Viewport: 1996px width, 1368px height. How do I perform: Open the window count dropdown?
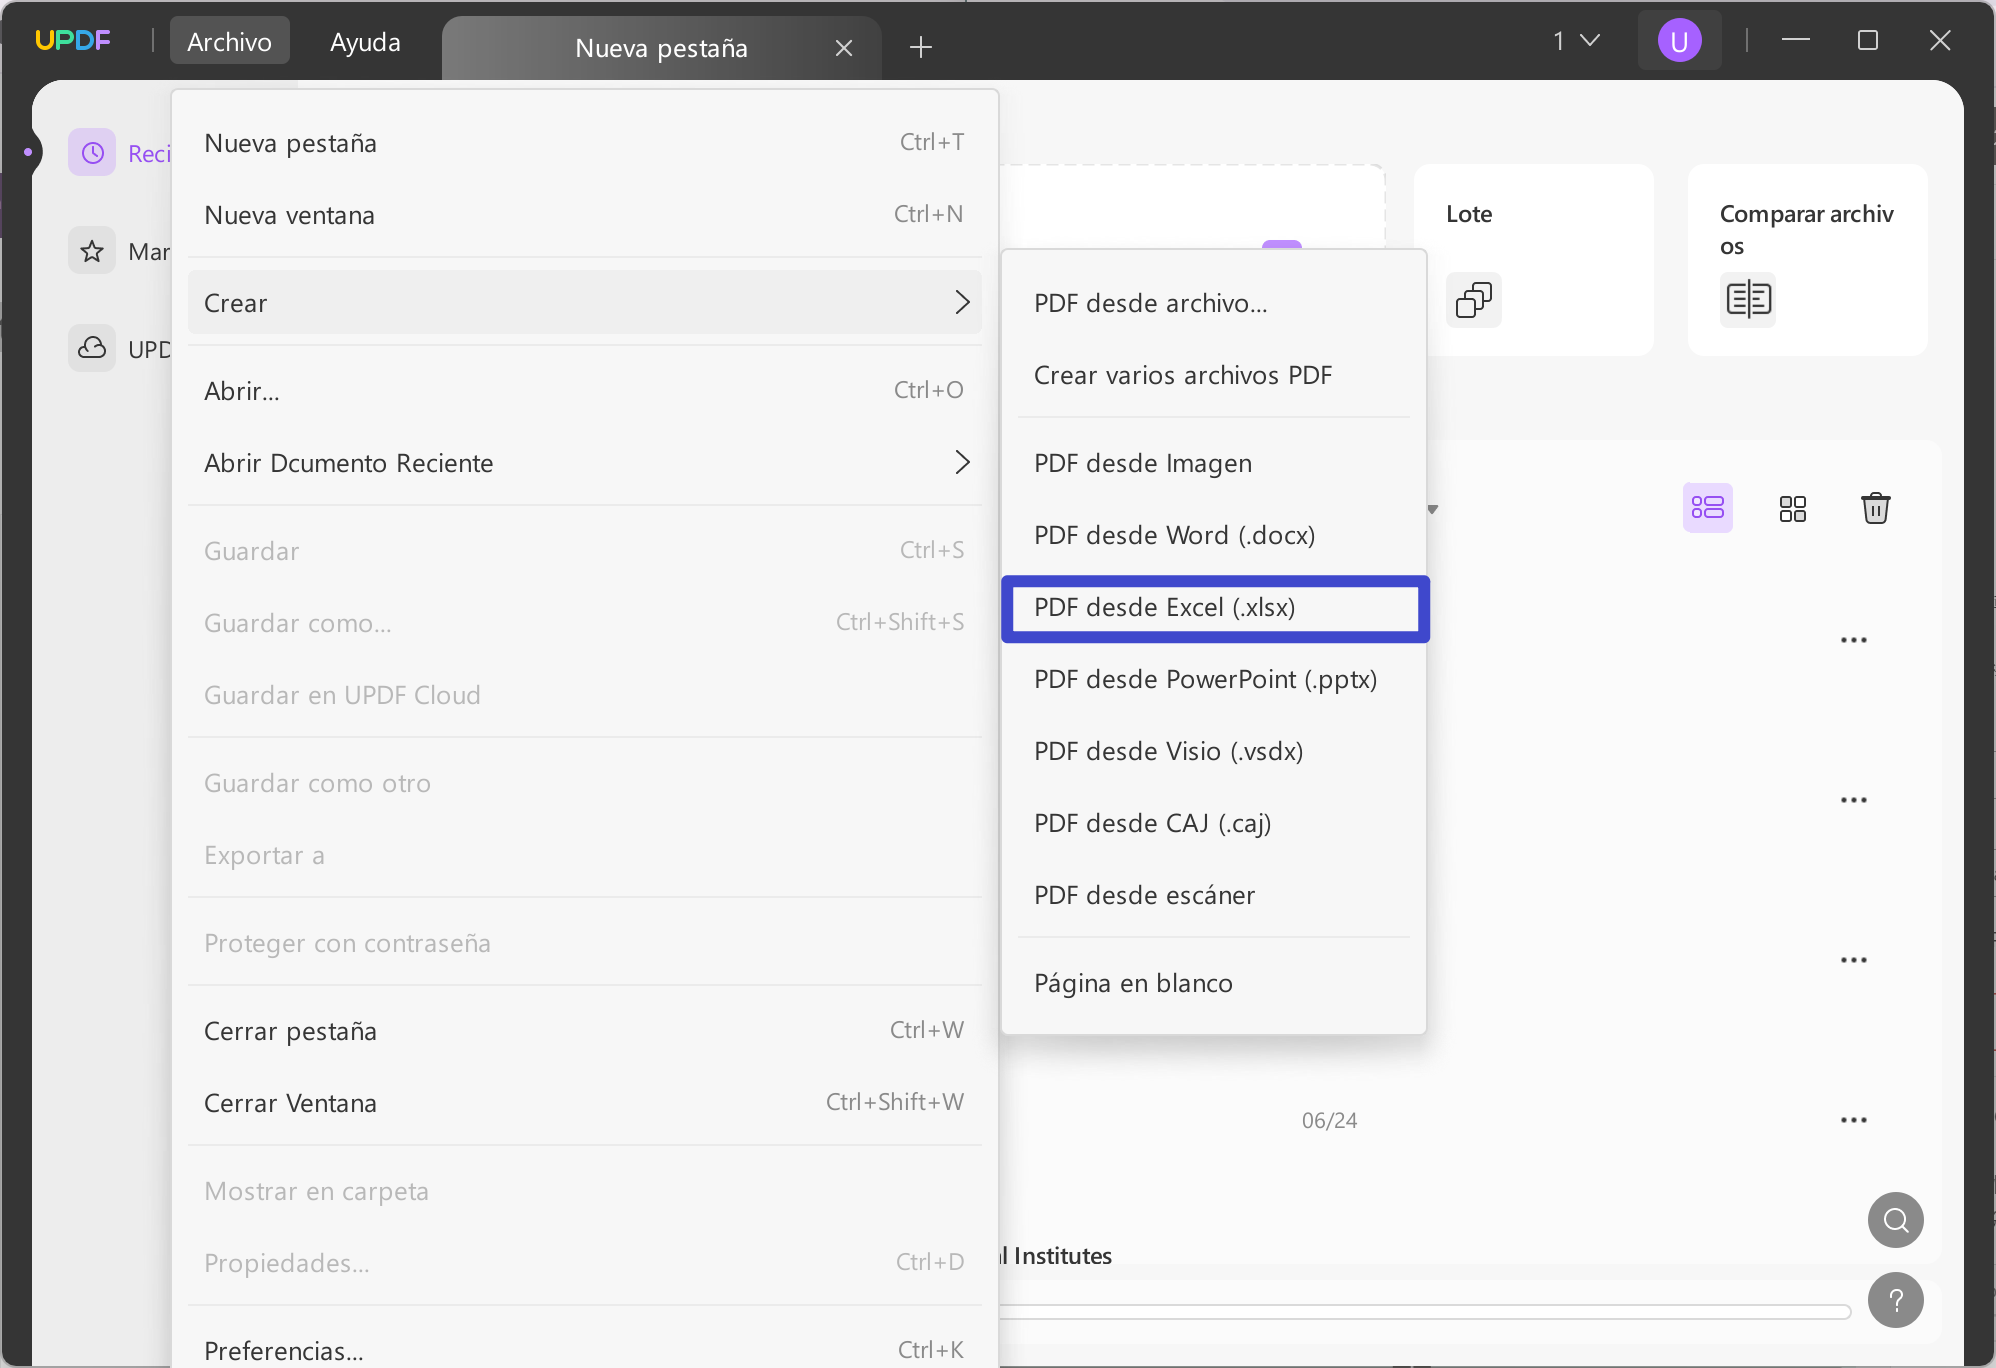[x=1577, y=41]
